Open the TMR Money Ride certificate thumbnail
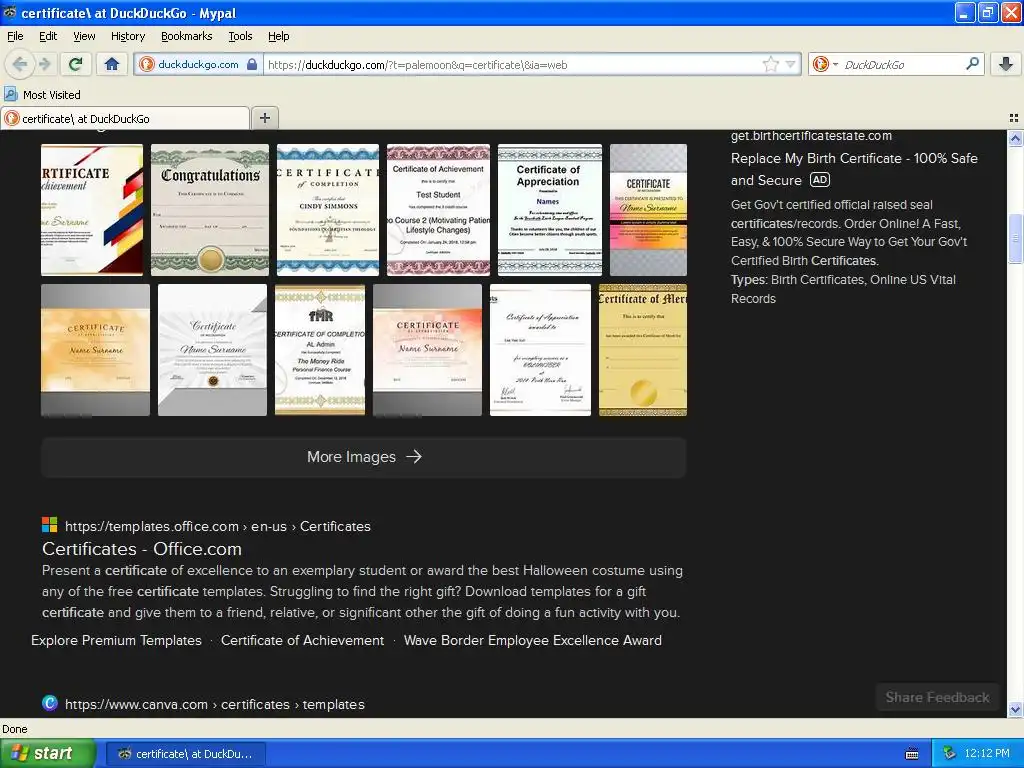Image resolution: width=1024 pixels, height=768 pixels. 320,350
